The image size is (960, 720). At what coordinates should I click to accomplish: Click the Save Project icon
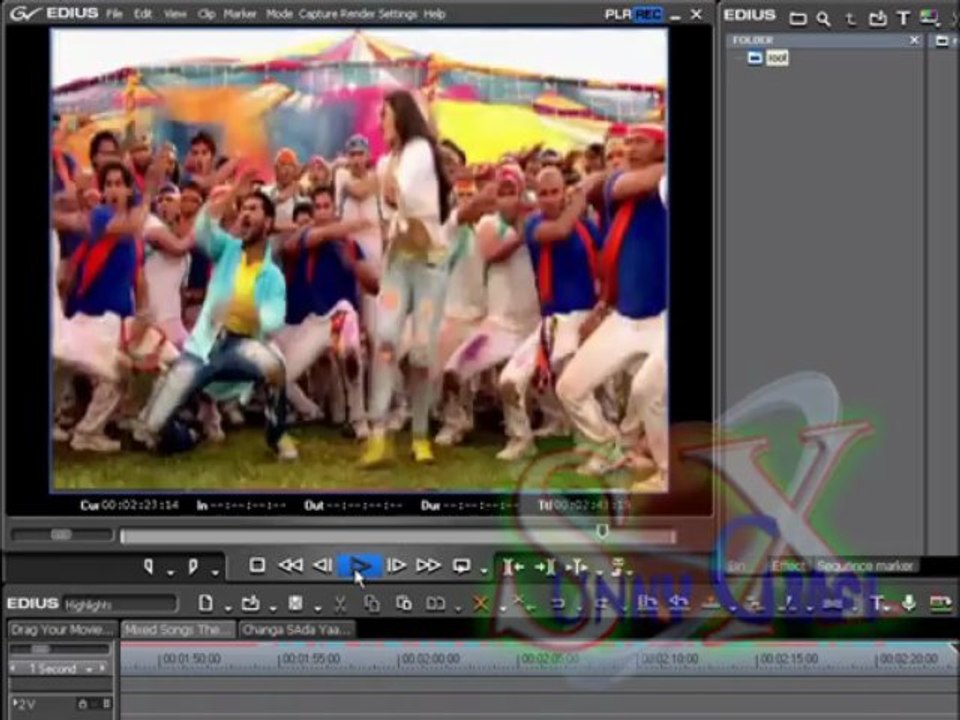[x=295, y=604]
